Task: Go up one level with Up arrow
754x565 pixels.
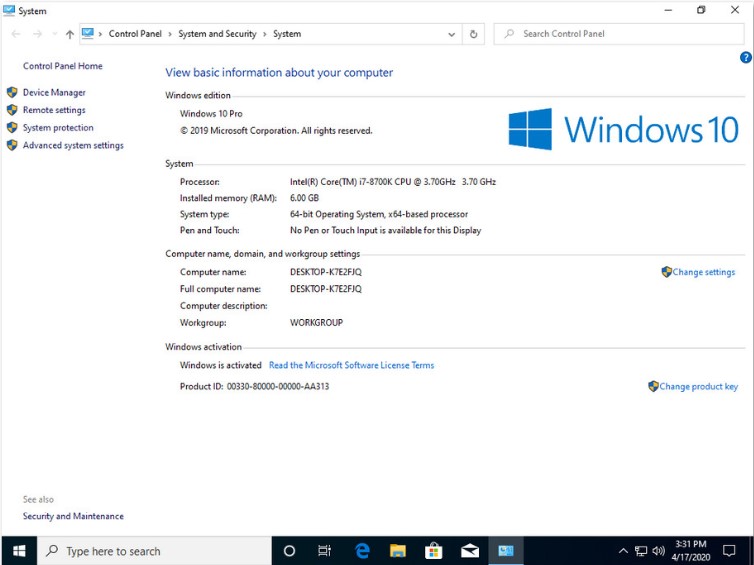Action: coord(70,34)
